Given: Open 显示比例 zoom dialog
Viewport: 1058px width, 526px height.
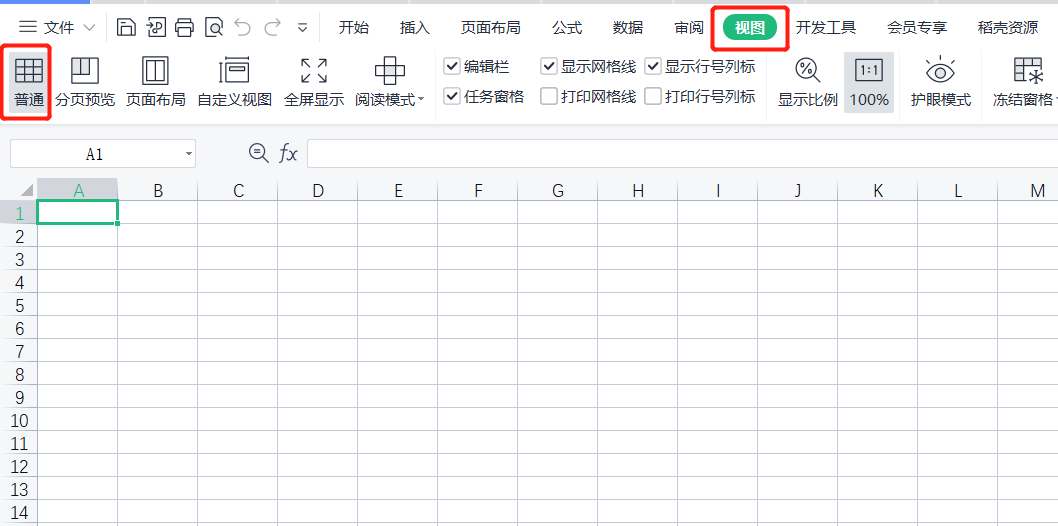Looking at the screenshot, I should [808, 82].
